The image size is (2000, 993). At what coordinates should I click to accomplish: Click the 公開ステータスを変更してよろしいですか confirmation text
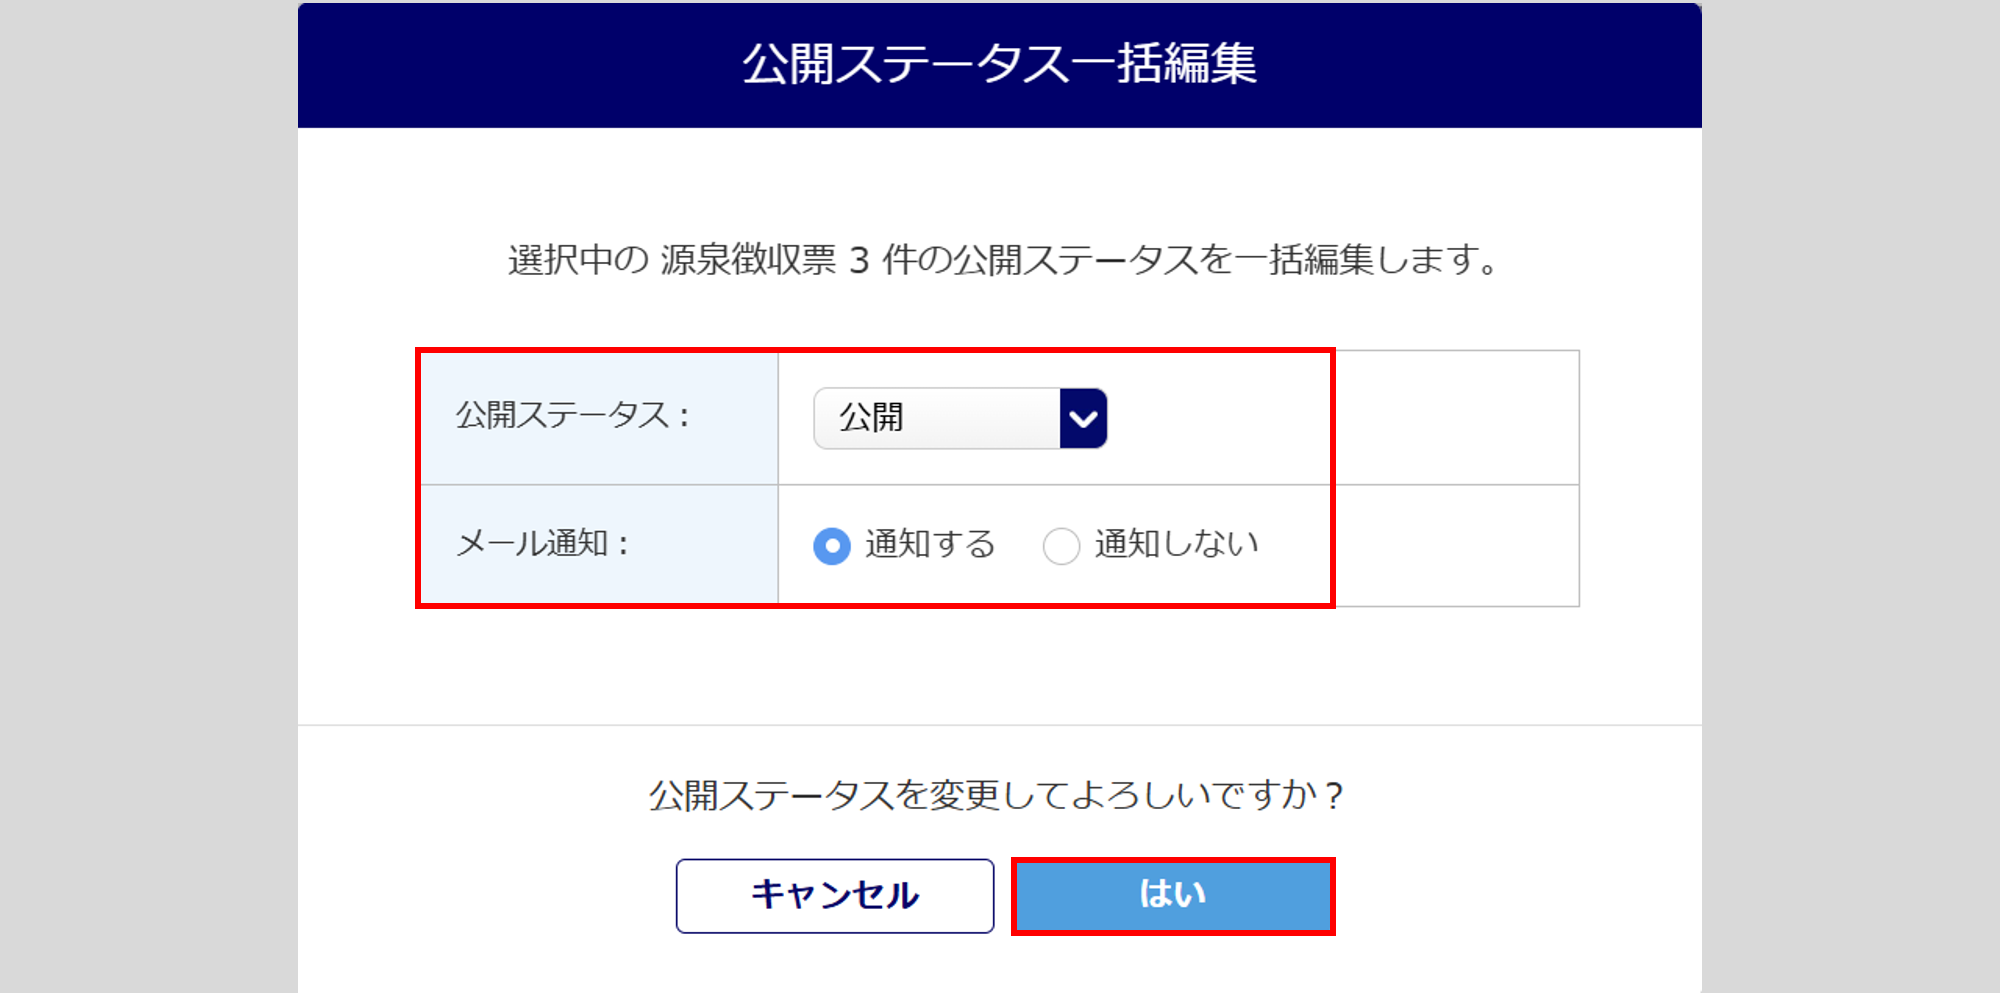pyautogui.click(x=997, y=796)
